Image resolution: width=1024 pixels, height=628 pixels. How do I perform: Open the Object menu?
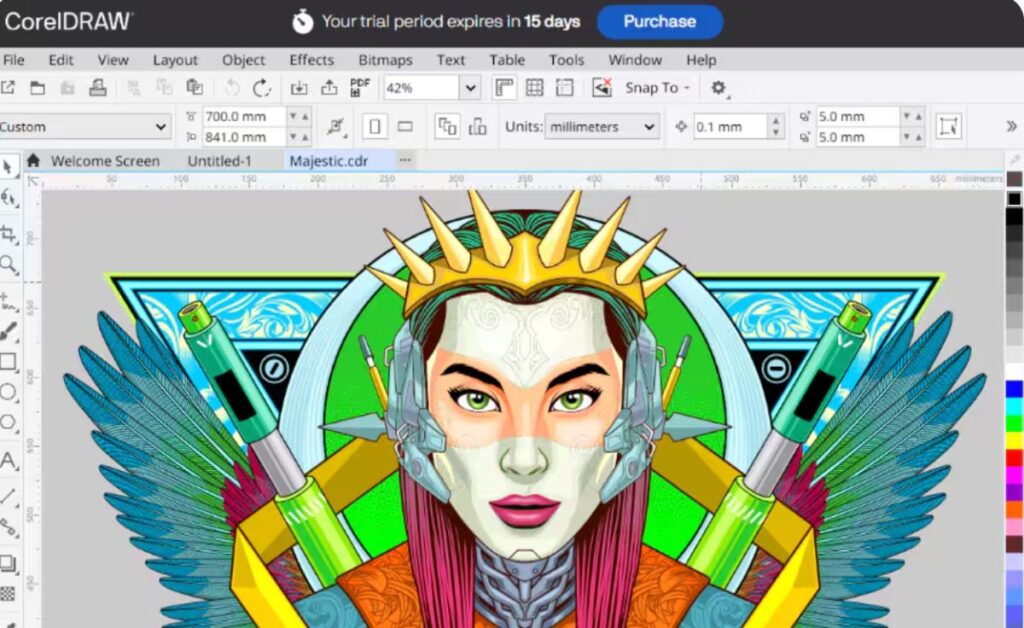click(243, 60)
